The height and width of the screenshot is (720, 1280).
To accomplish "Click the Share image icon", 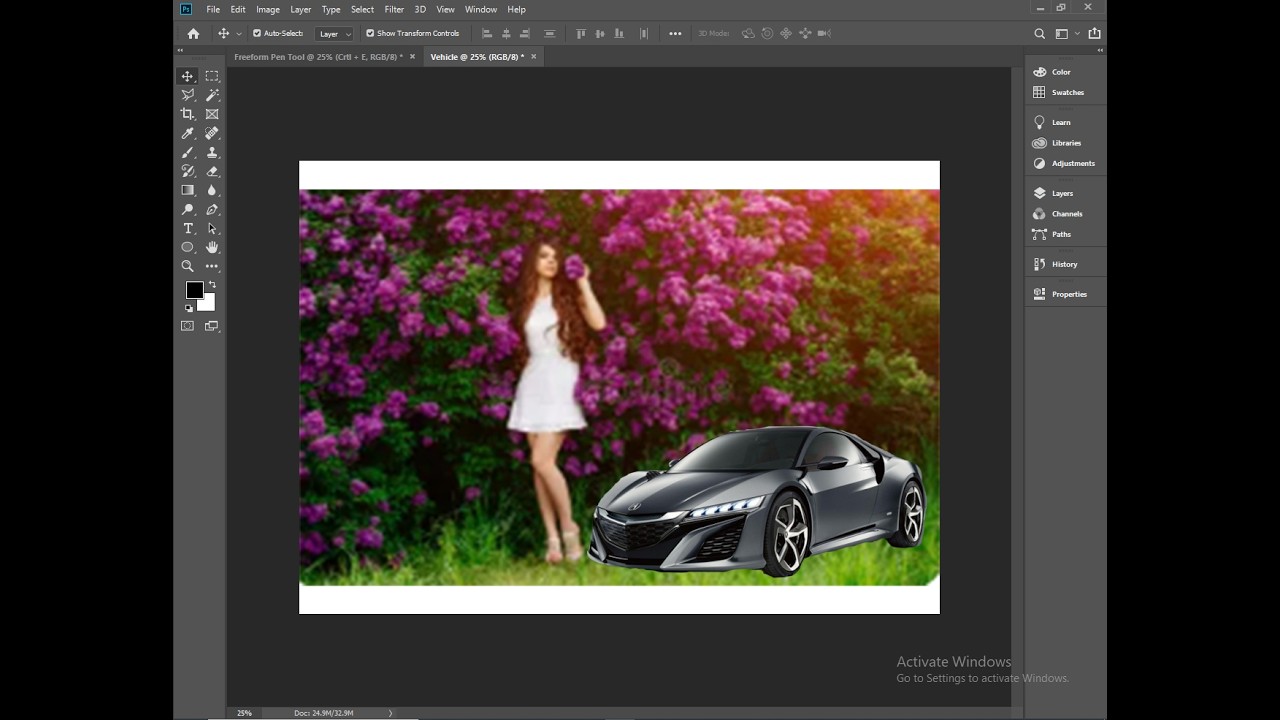I will tap(1094, 33).
